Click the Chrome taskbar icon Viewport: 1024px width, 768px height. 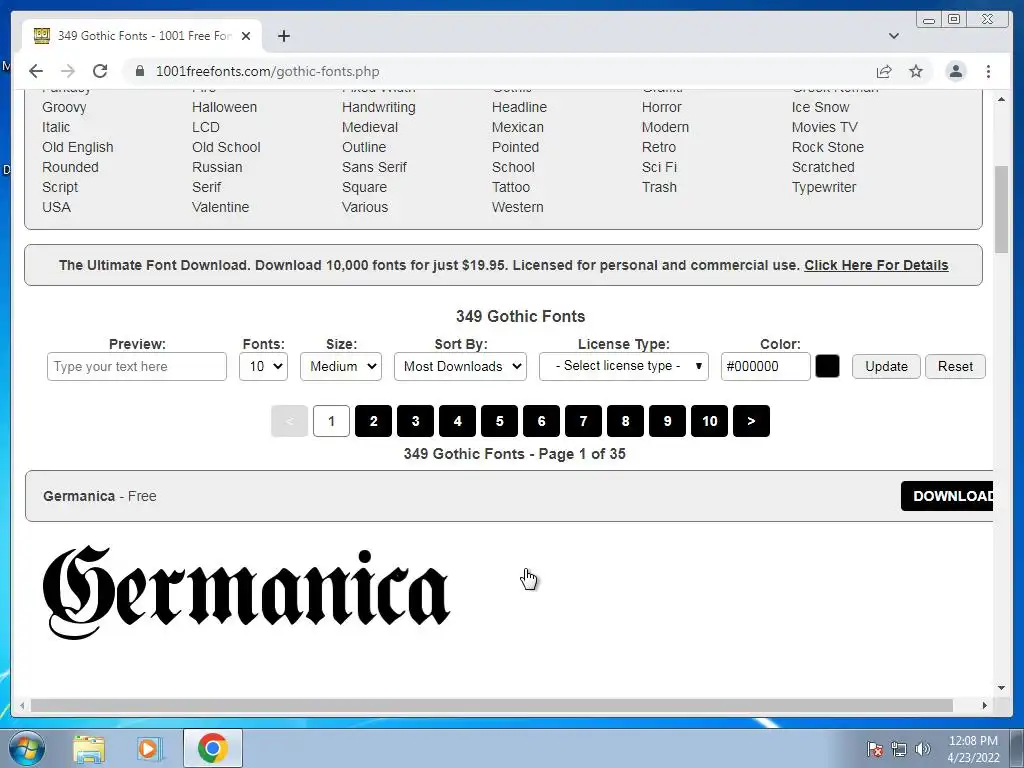click(213, 748)
